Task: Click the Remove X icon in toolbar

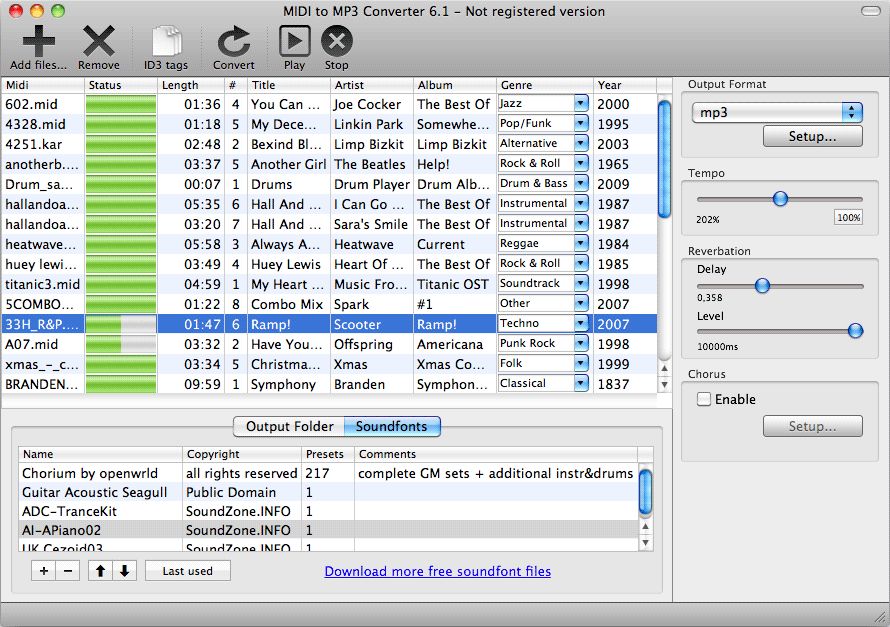Action: tap(98, 42)
